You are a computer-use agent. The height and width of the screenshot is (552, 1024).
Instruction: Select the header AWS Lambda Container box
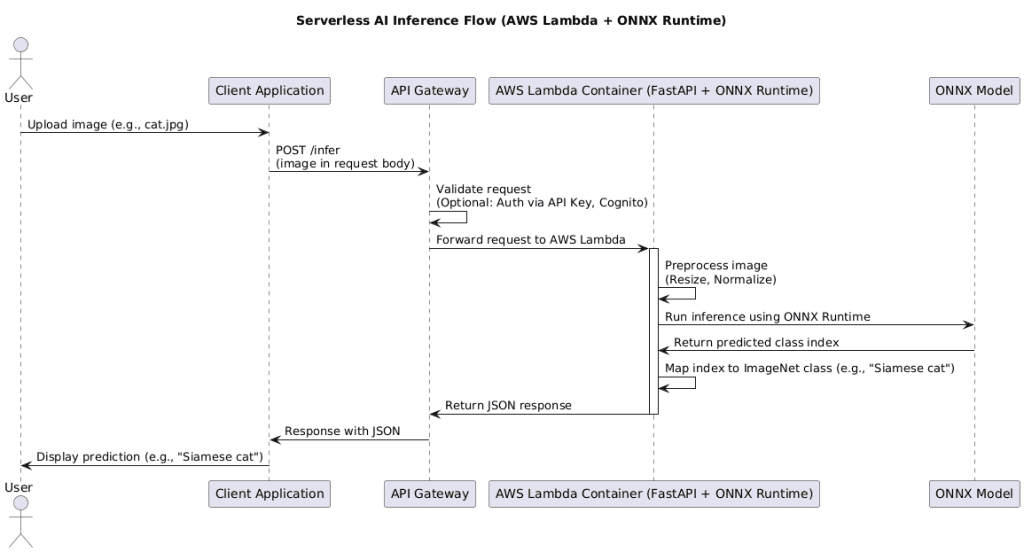[653, 91]
